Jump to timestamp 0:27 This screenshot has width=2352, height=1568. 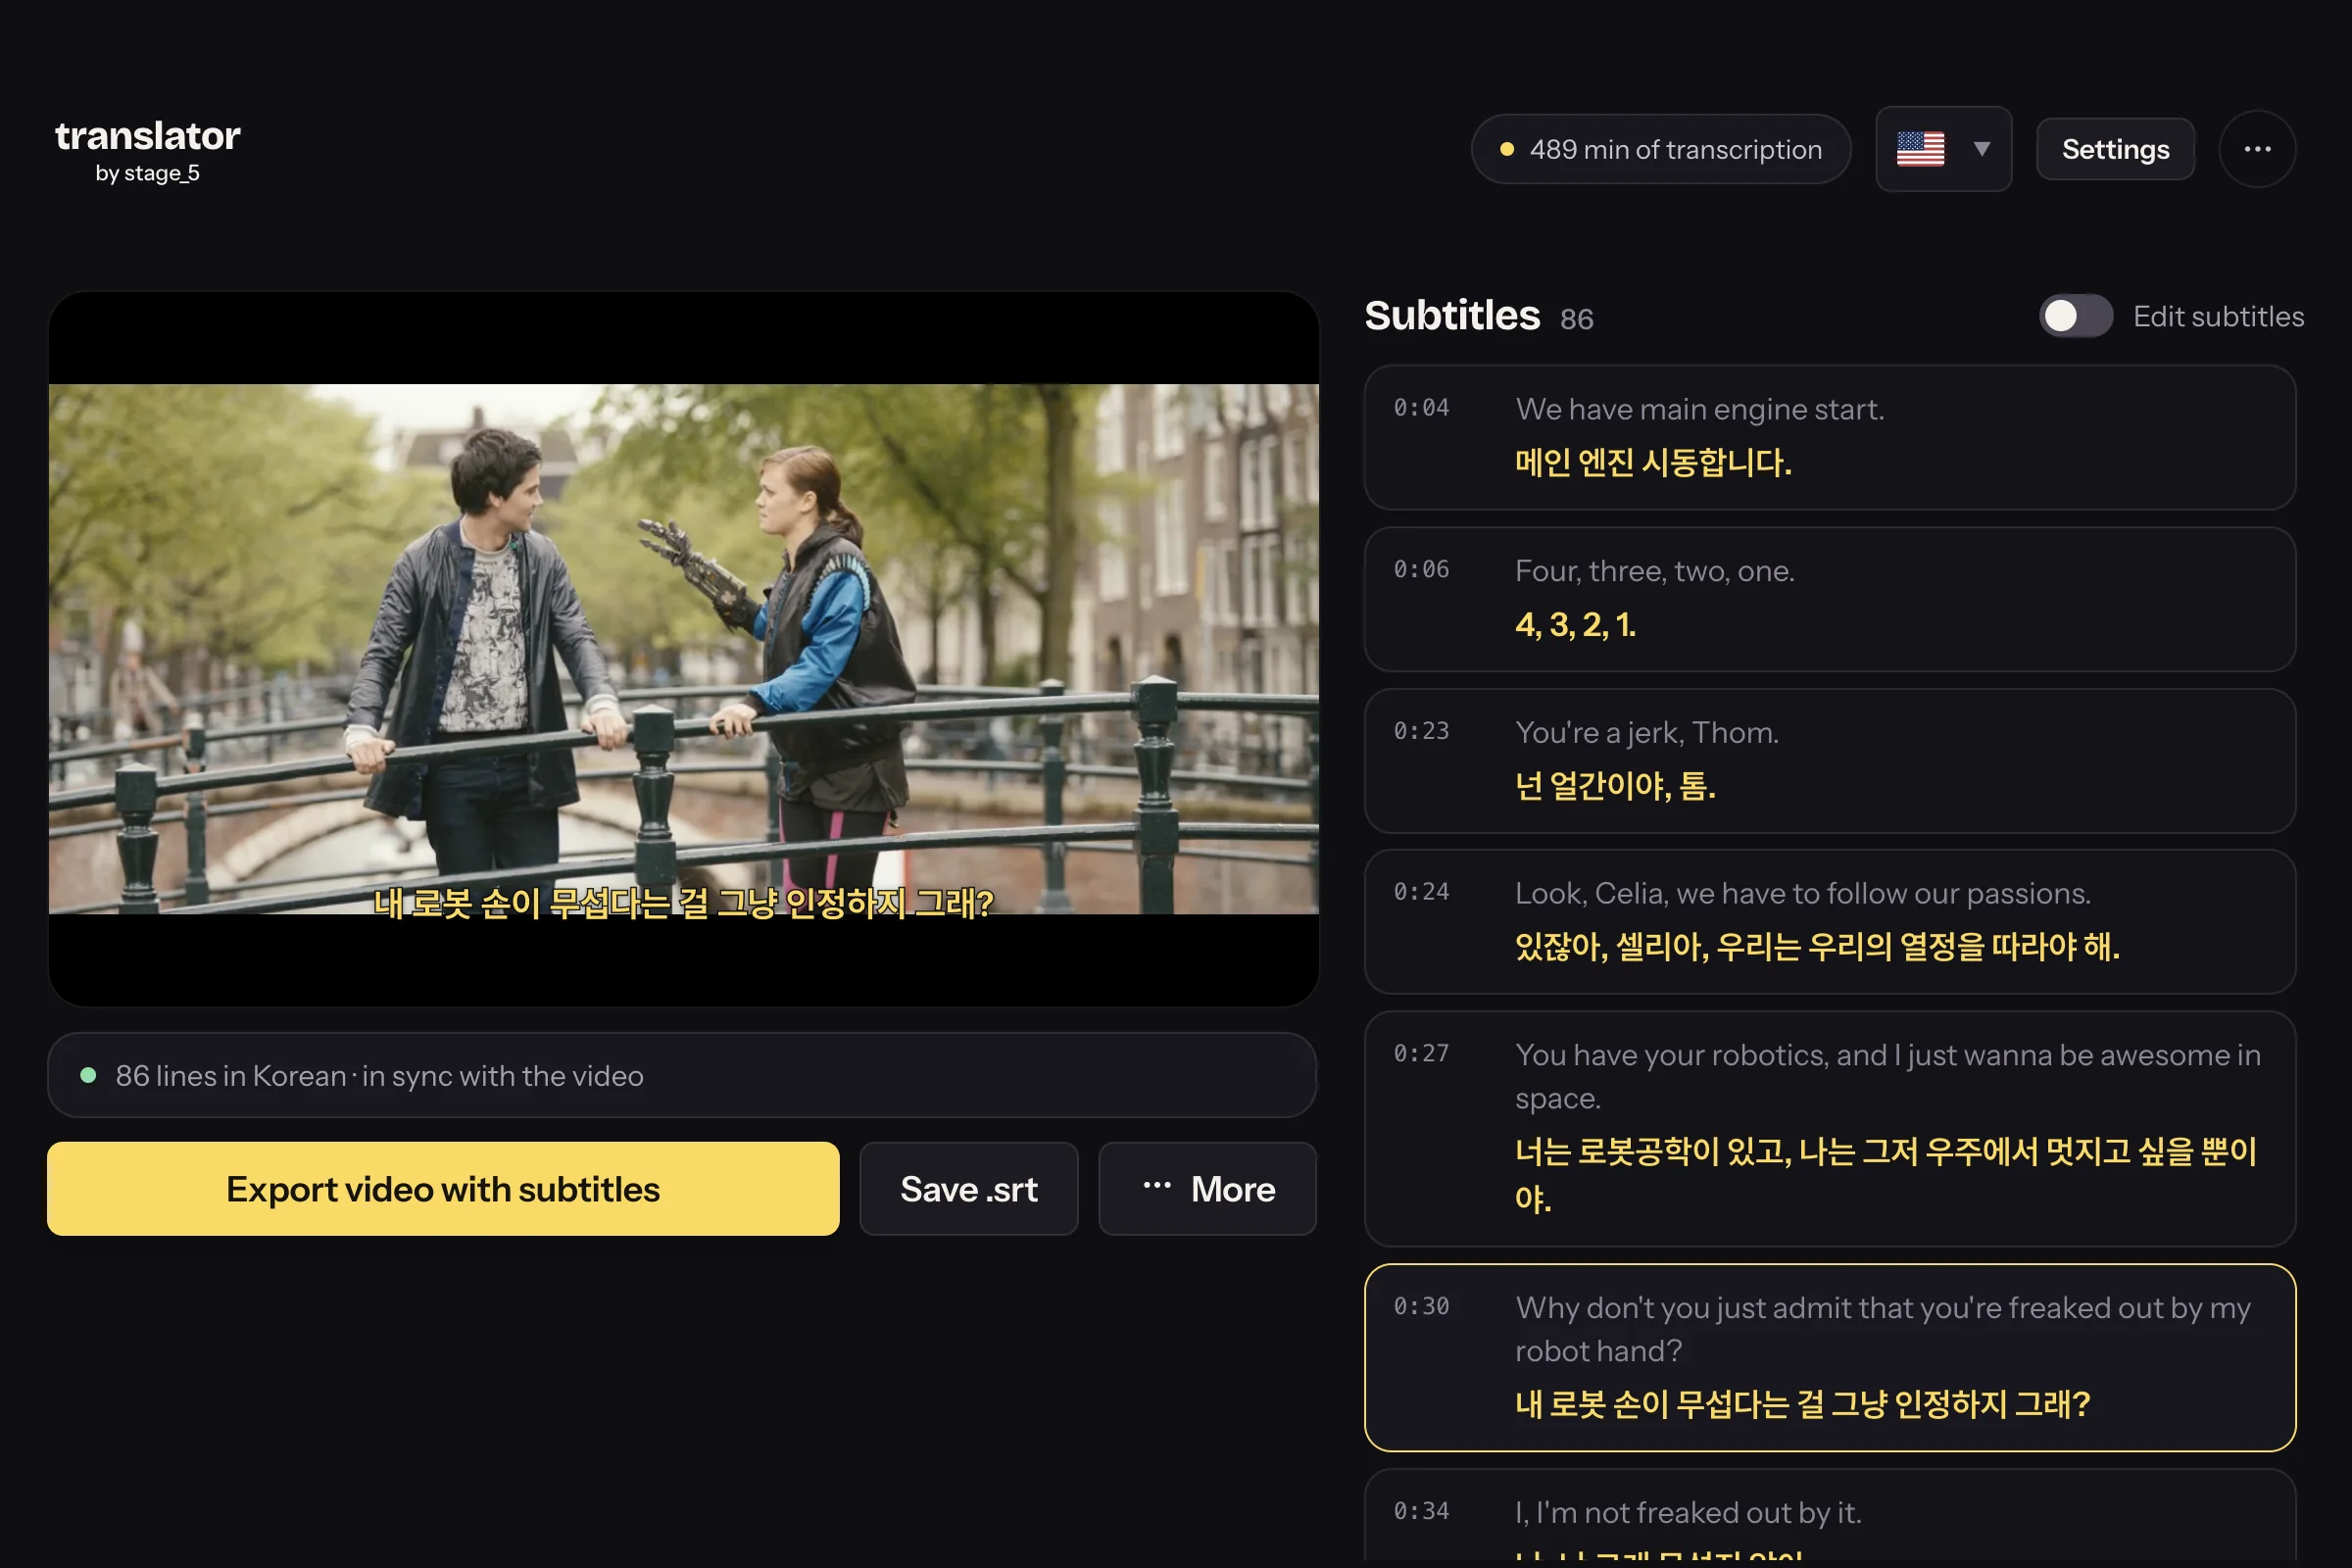pos(1421,1054)
